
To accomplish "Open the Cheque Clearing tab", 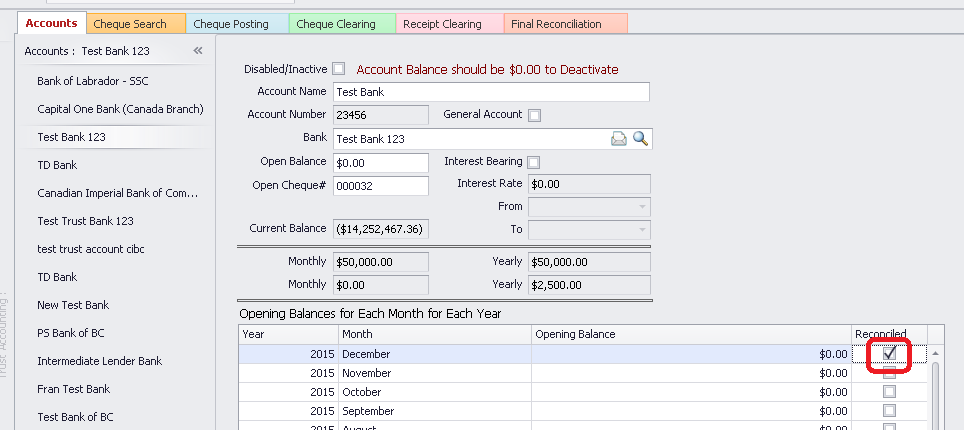I will 342,24.
